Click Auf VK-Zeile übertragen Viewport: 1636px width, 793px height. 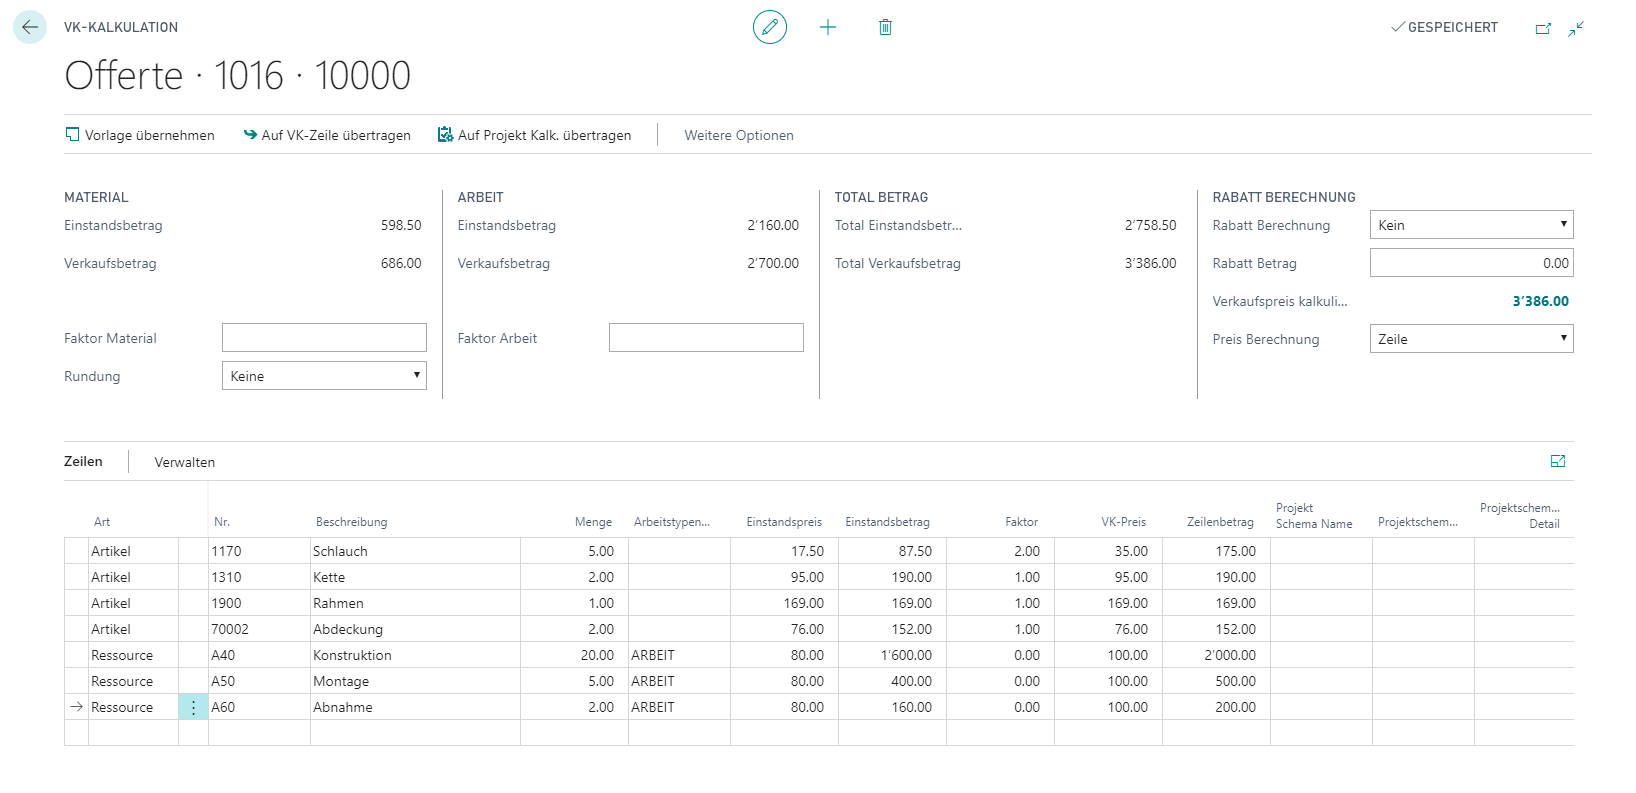[327, 135]
